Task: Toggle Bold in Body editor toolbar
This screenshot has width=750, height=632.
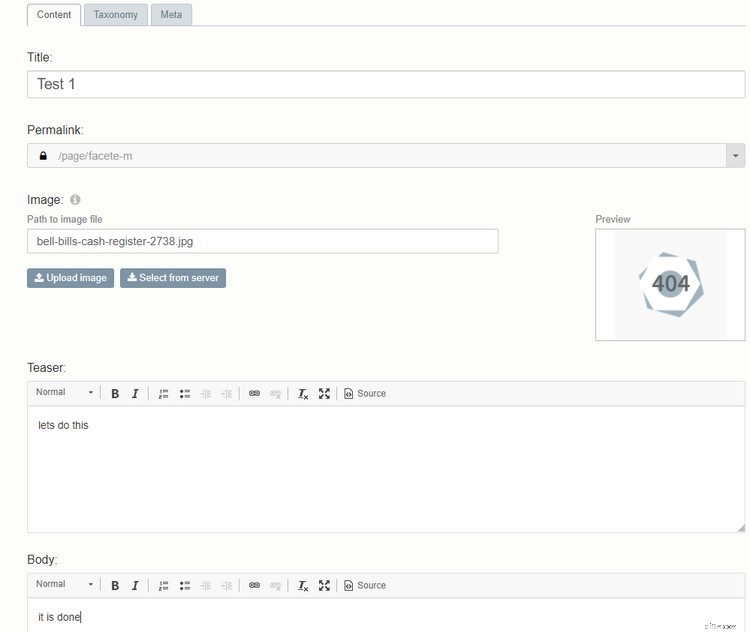Action: click(x=115, y=586)
